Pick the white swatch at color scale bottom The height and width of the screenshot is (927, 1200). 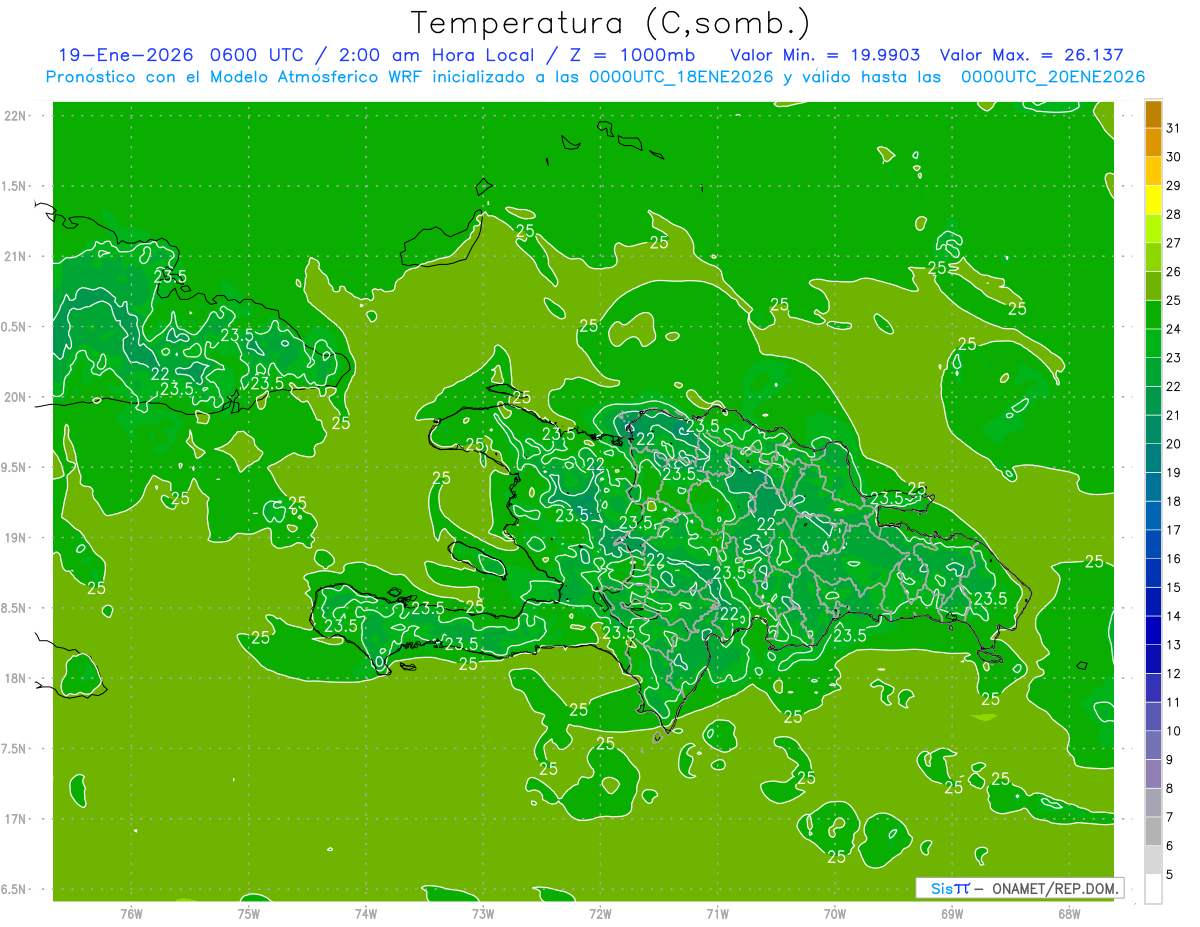pos(1153,889)
